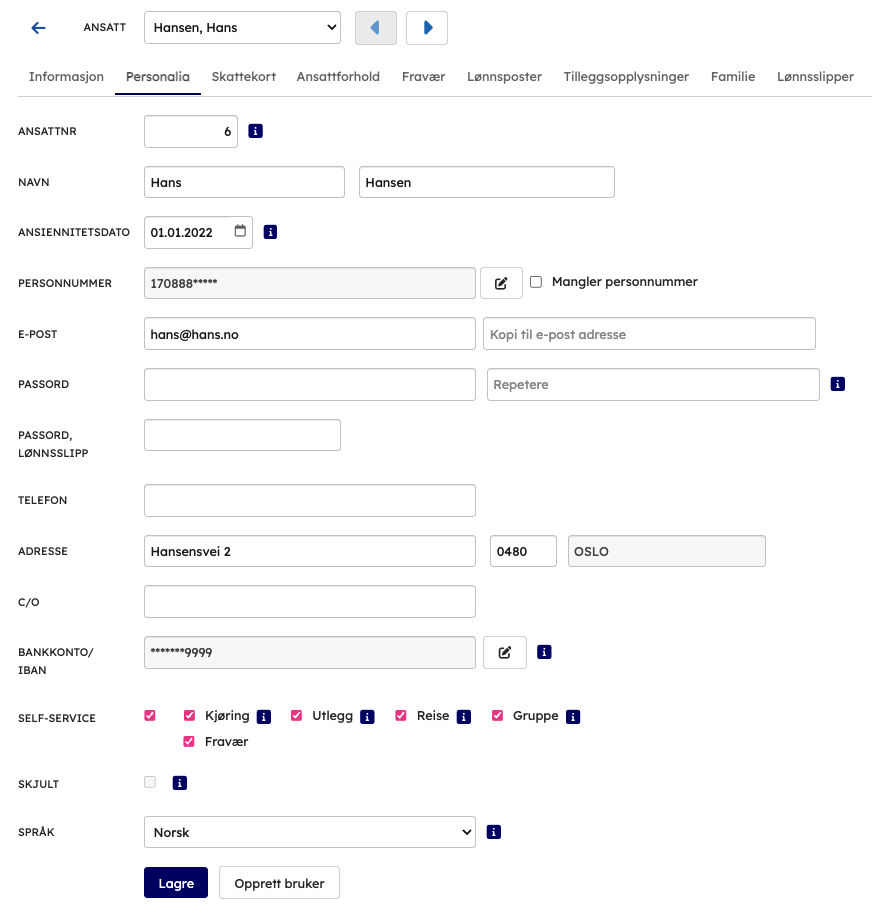Click info icon beside Kjøring checkbox

click(264, 717)
